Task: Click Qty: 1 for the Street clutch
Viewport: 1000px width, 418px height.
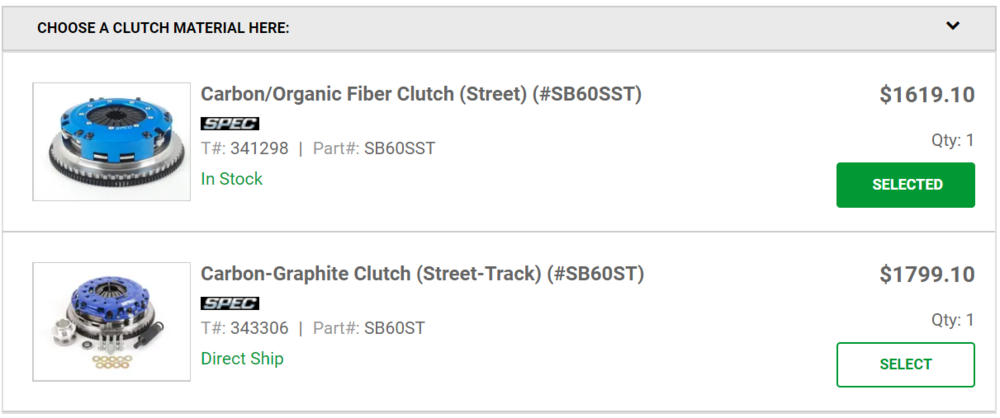Action: (953, 140)
